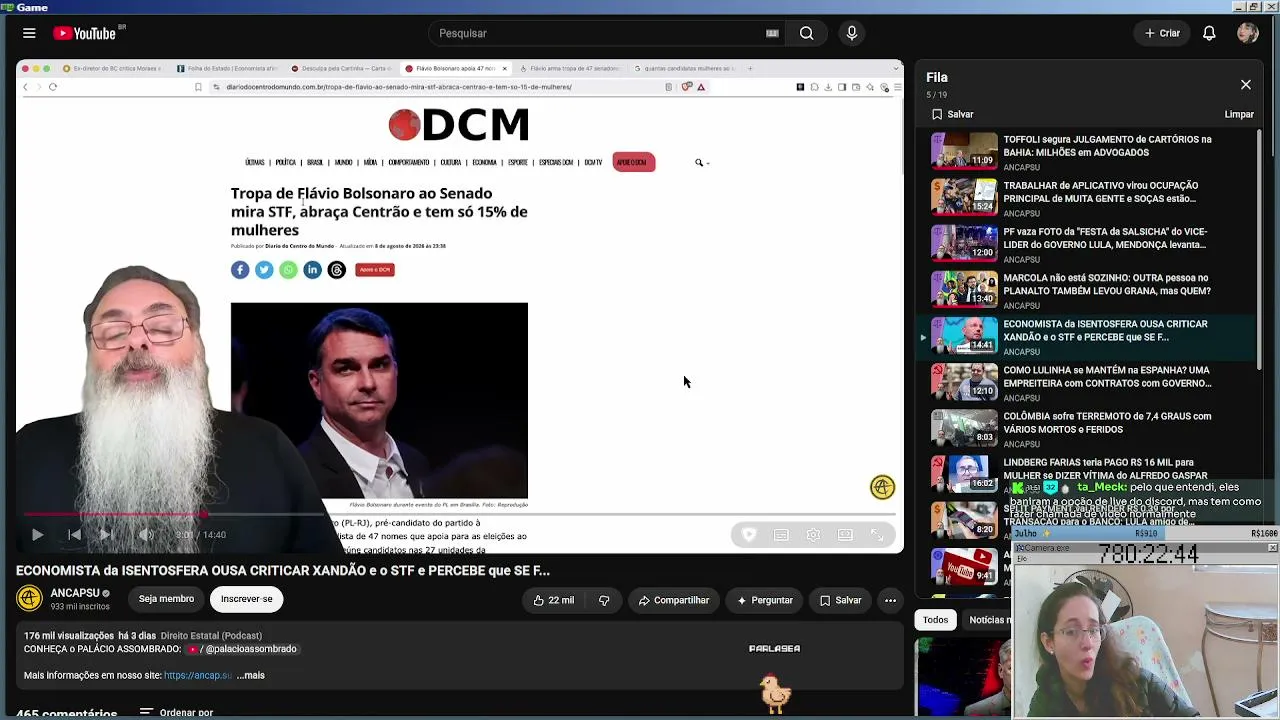The height and width of the screenshot is (720, 1280).
Task: Open POLÍTICA in the DCM nav menu
Action: pos(286,162)
